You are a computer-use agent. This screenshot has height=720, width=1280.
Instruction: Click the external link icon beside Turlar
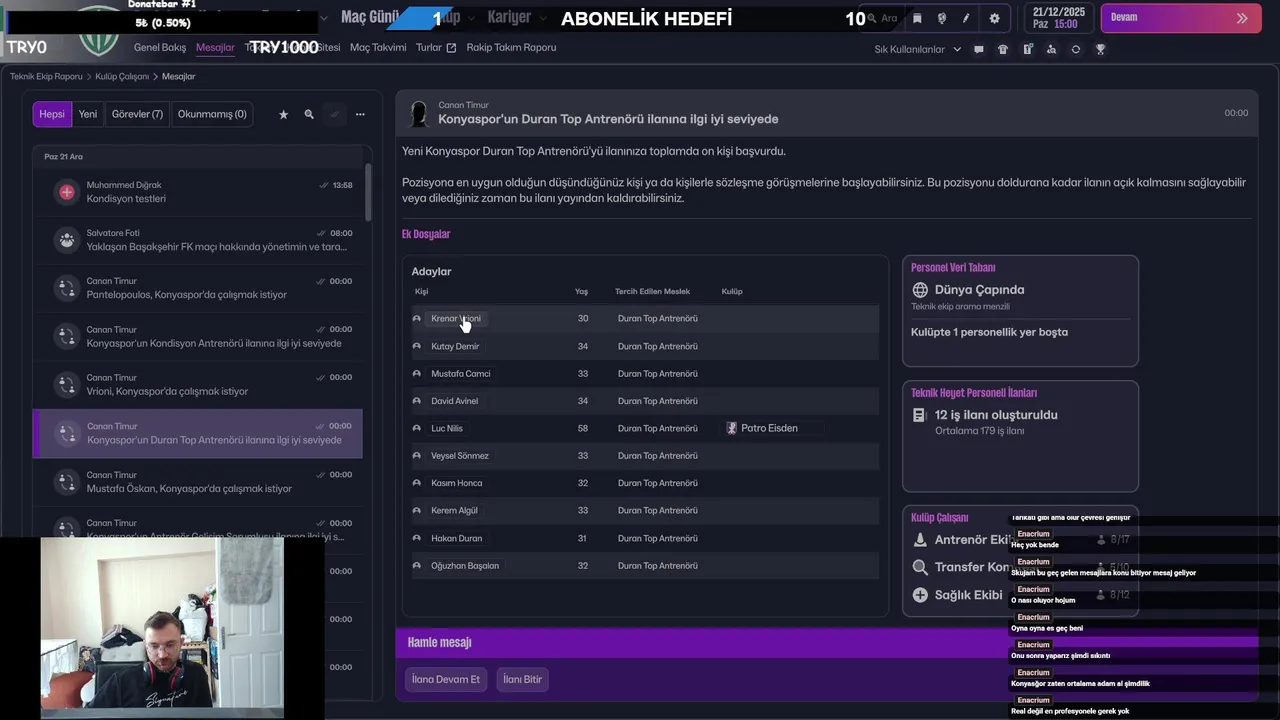pos(451,48)
